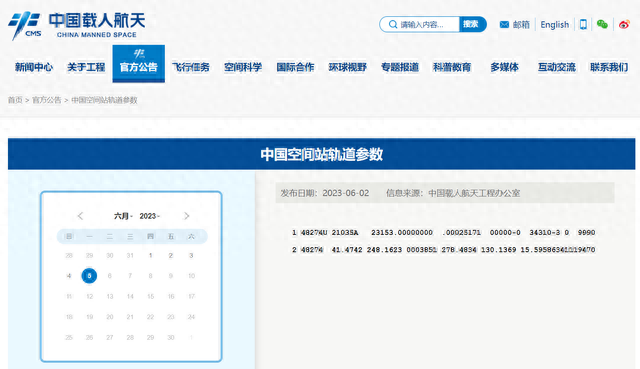This screenshot has width=640, height=369.
Task: Open the 环球视野 menu
Action: [347, 67]
